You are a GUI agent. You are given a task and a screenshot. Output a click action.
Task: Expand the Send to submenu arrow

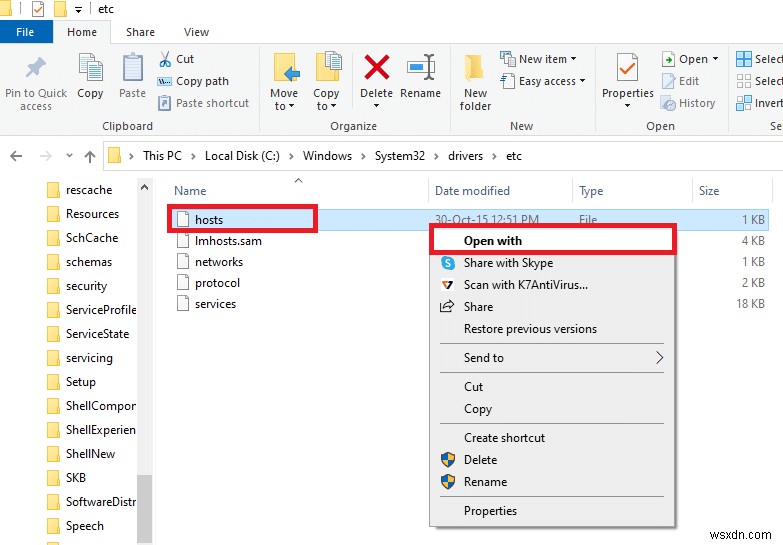(x=660, y=358)
